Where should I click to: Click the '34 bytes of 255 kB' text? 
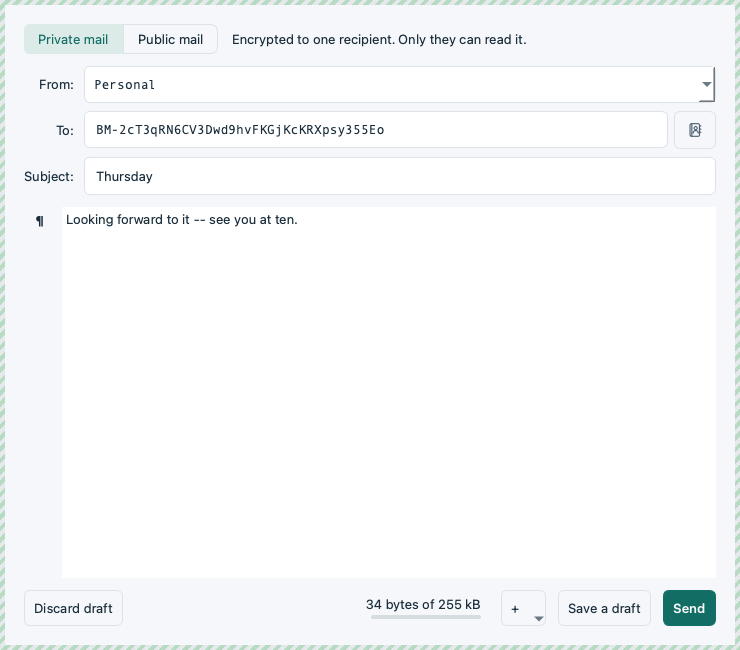pyautogui.click(x=423, y=604)
